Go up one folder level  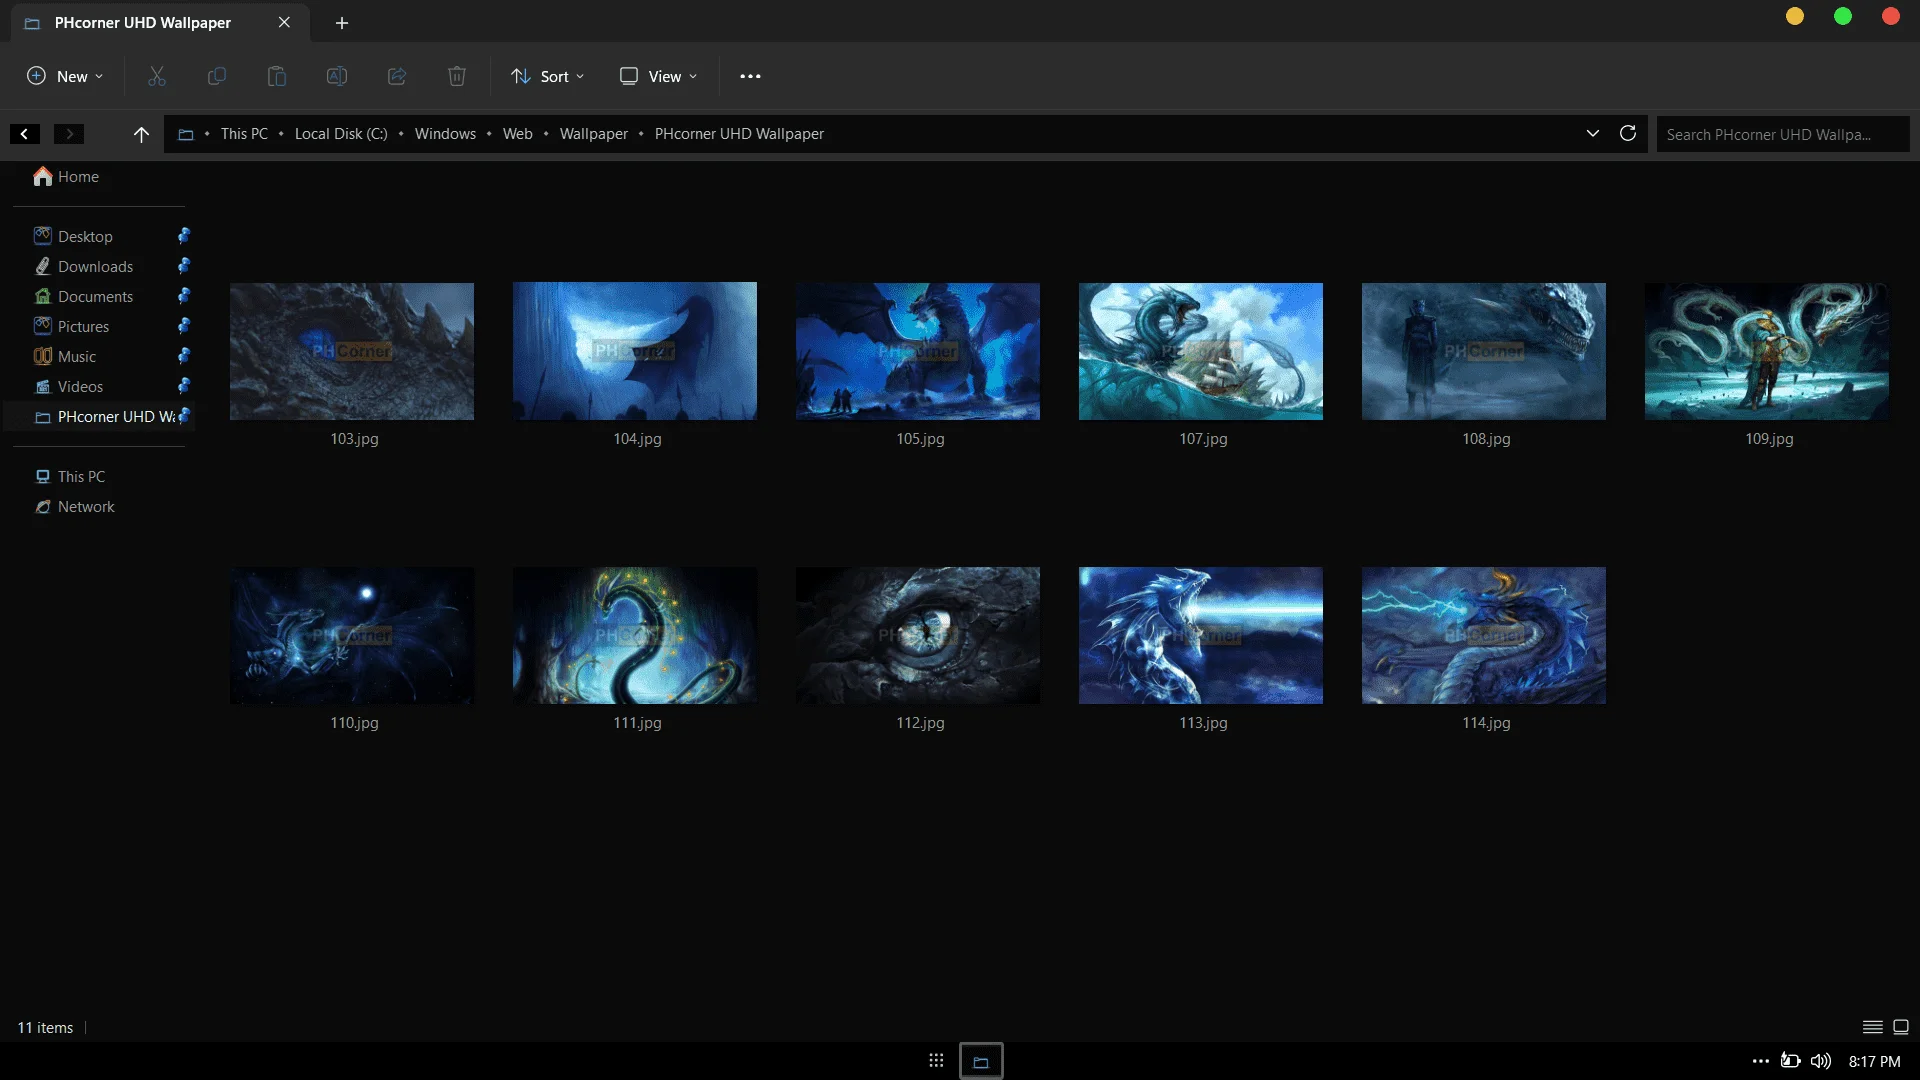coord(141,134)
